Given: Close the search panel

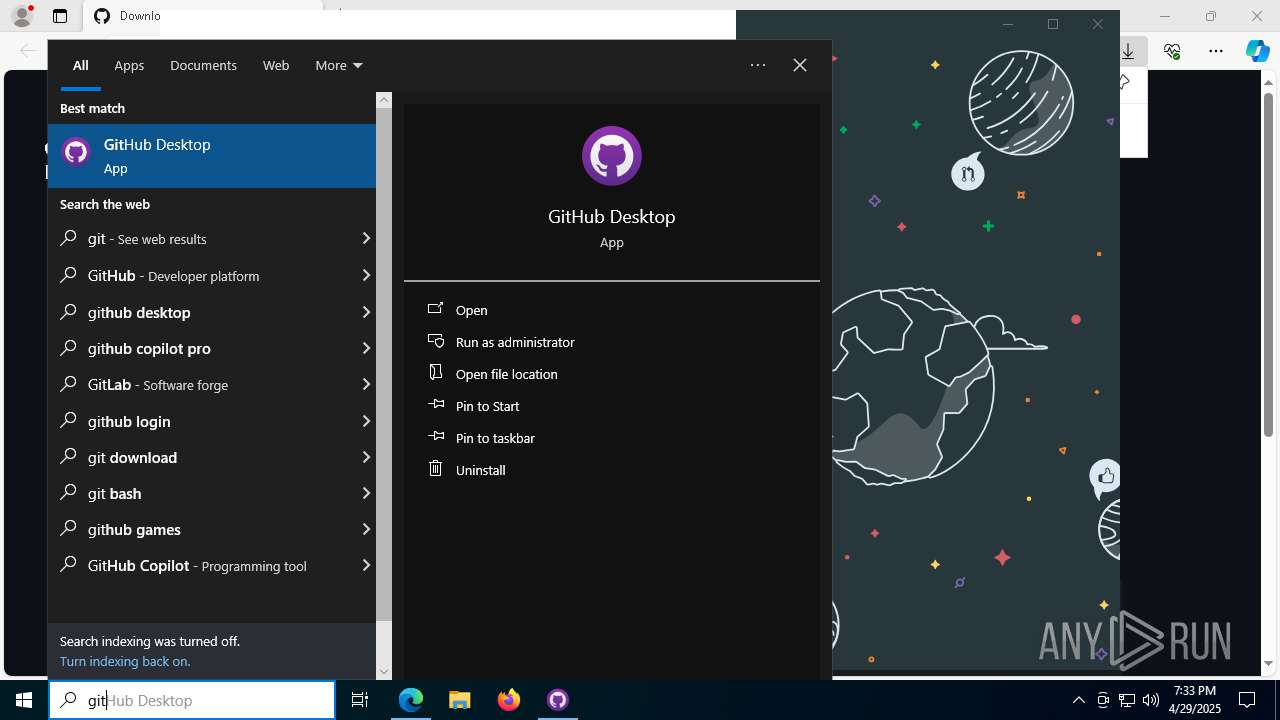Looking at the screenshot, I should coord(800,65).
